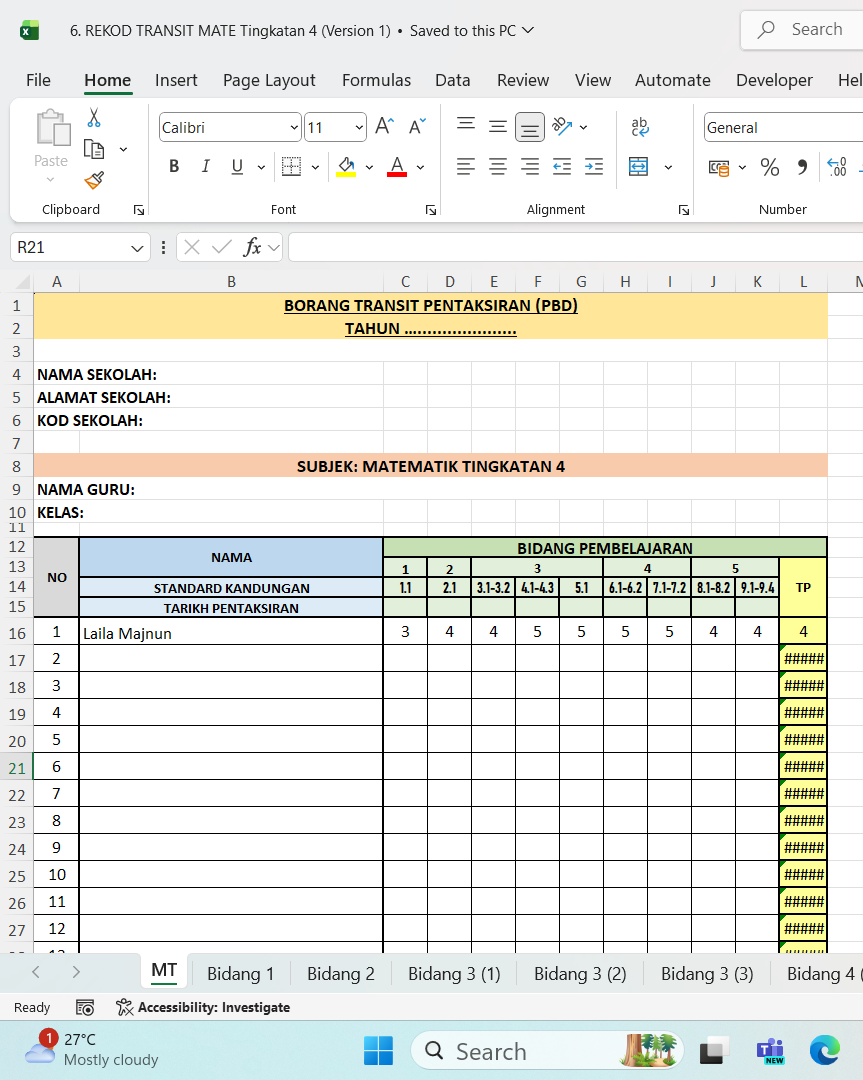Open the Fill Color dropdown arrow
Viewport: 863px width, 1080px height.
pos(369,167)
